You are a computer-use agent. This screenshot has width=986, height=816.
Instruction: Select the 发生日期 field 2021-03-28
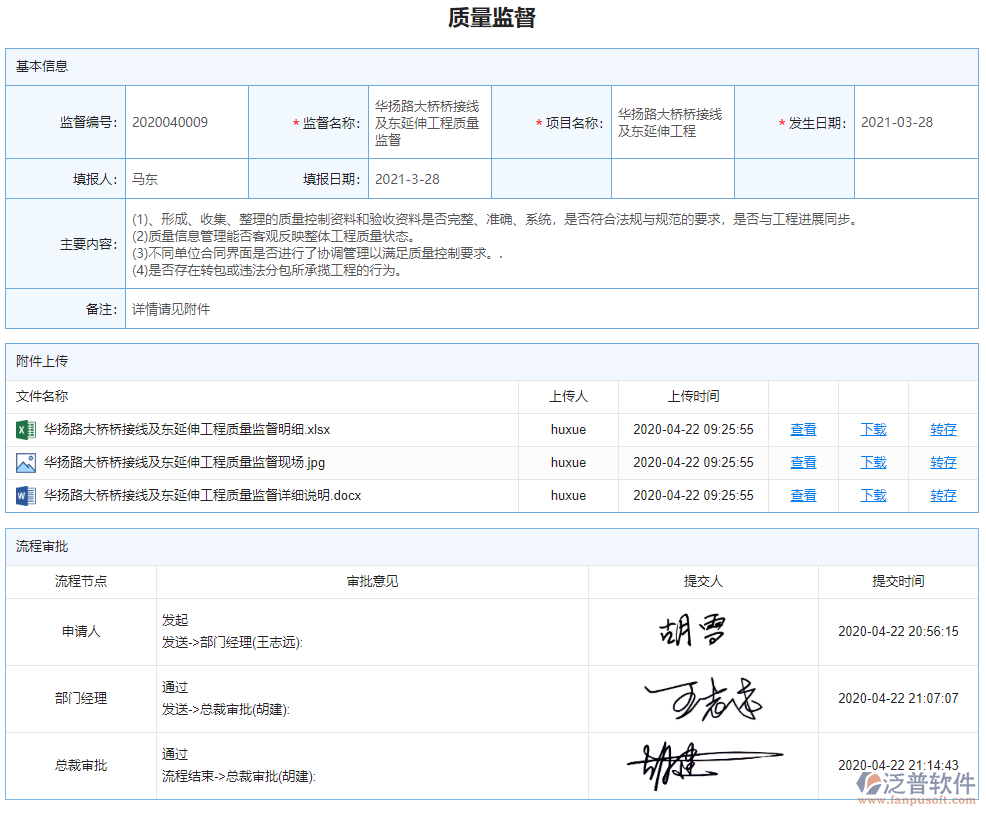[x=896, y=123]
